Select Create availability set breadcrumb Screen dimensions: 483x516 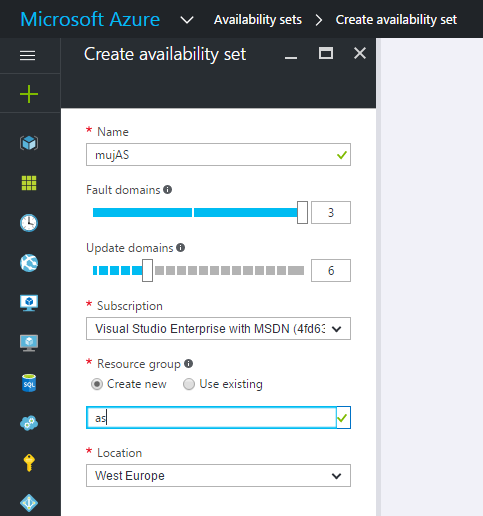pos(396,20)
